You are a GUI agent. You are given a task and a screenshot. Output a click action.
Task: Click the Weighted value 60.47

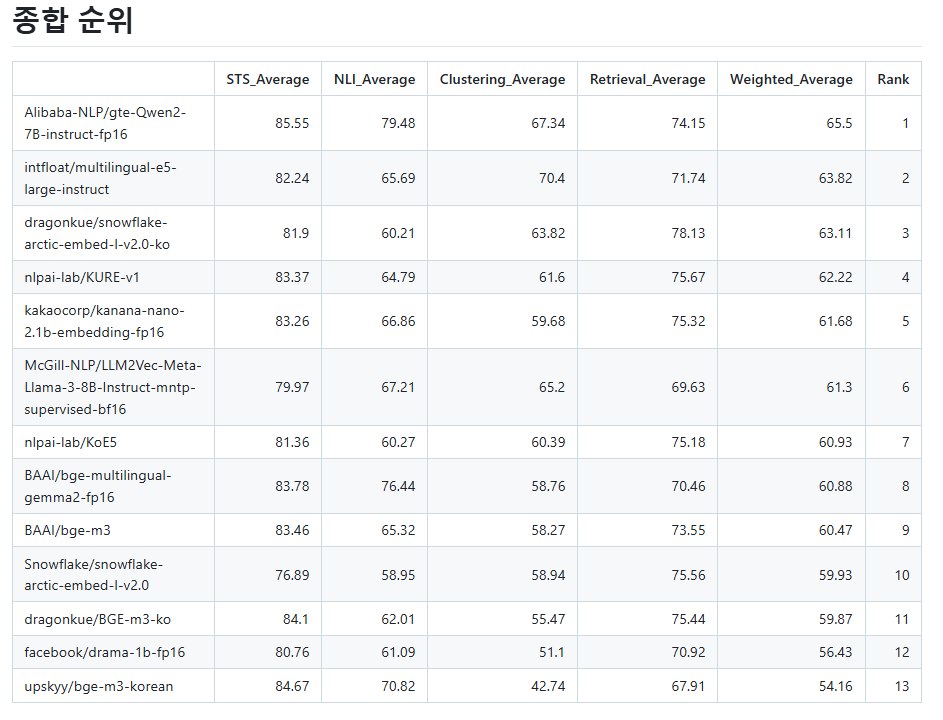pos(835,530)
